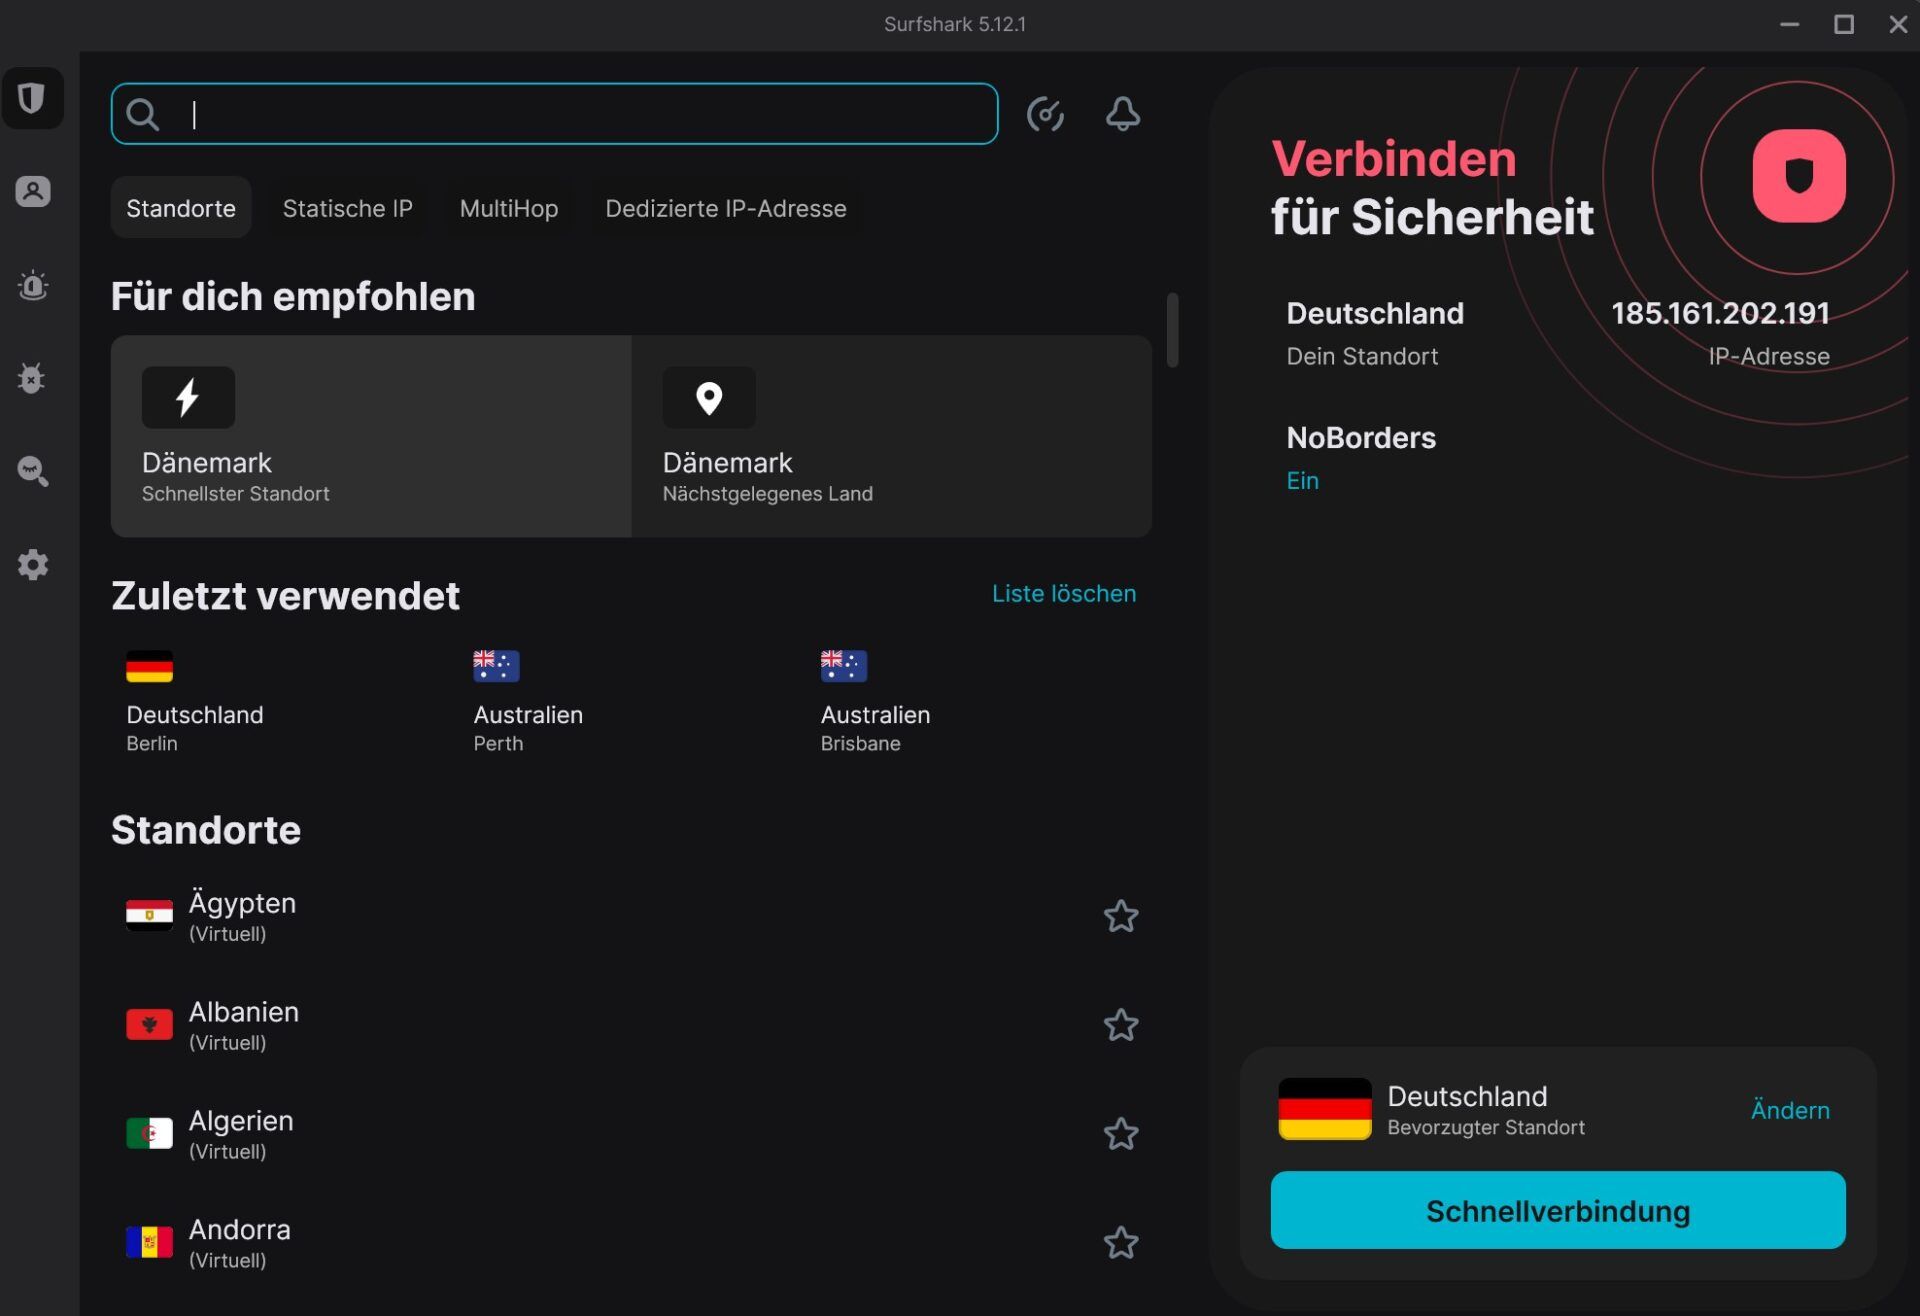Image resolution: width=1920 pixels, height=1316 pixels.
Task: Open the notifications bell icon
Action: [1122, 114]
